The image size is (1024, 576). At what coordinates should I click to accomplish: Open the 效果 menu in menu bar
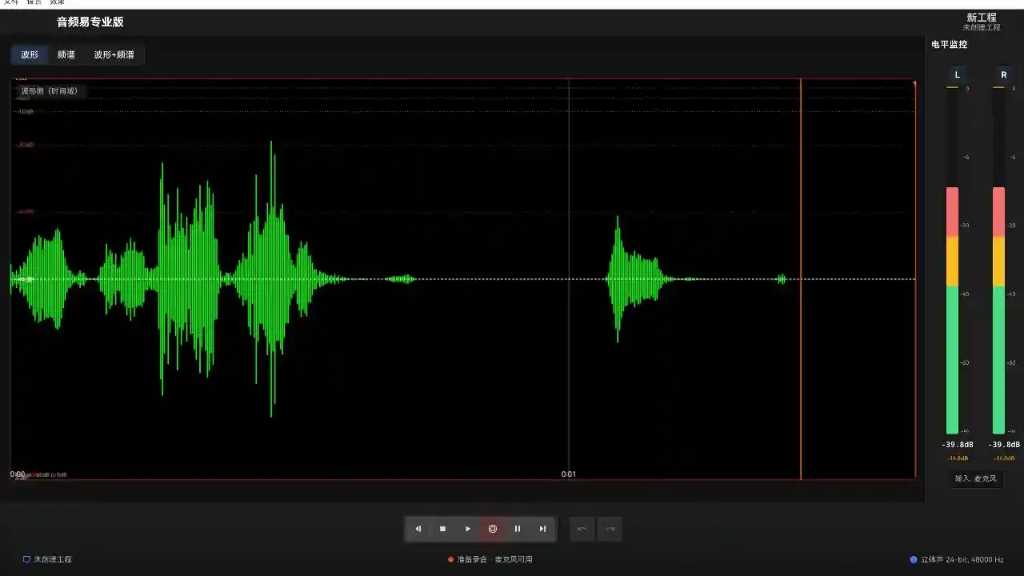click(56, 2)
